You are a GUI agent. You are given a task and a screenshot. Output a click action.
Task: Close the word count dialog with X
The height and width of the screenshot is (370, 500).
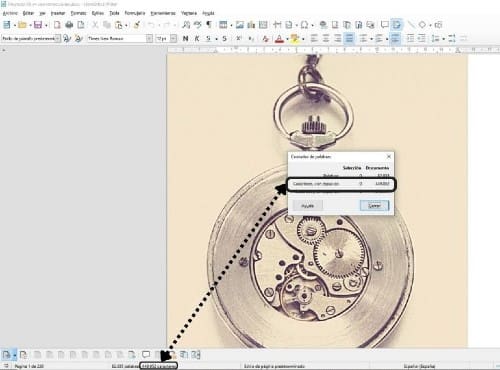tap(388, 156)
